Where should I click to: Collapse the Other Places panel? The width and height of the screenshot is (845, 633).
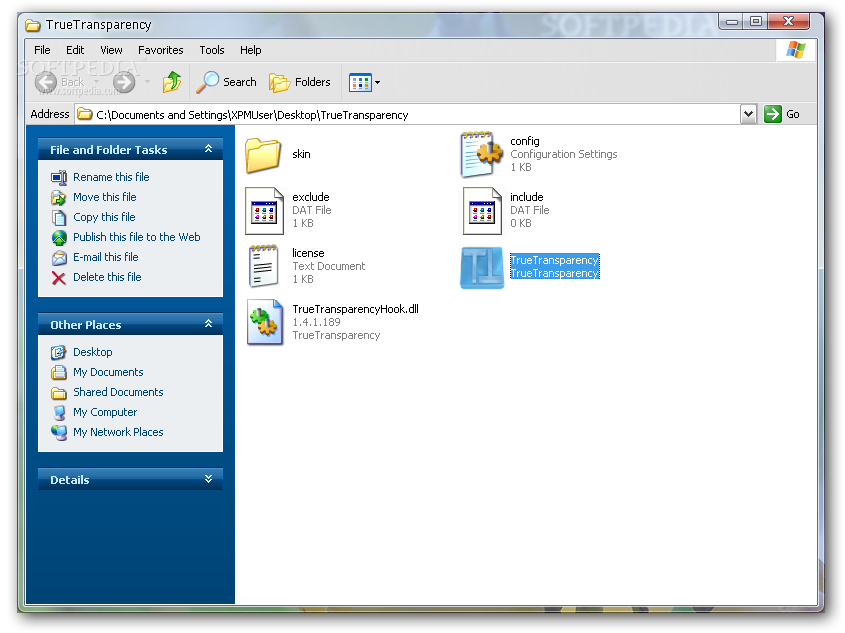[209, 324]
